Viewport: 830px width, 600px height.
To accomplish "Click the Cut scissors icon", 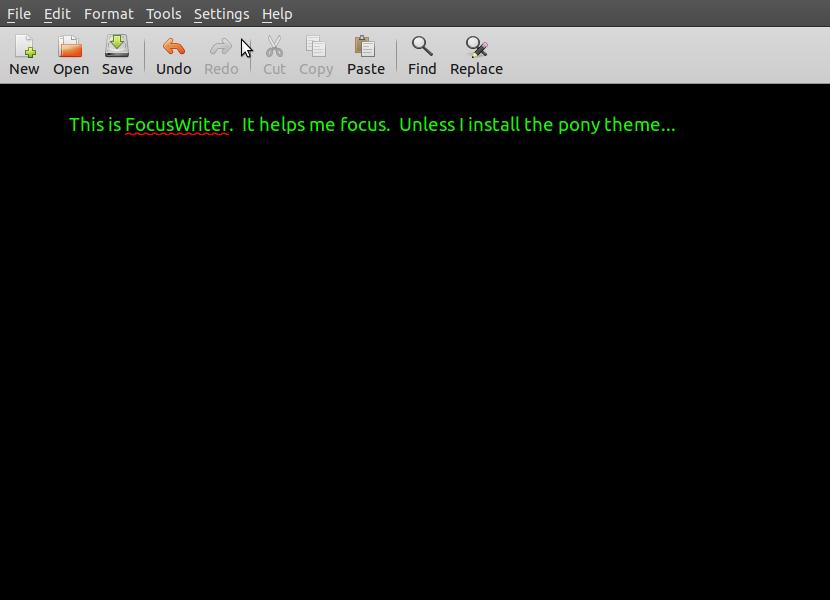I will coord(274,47).
